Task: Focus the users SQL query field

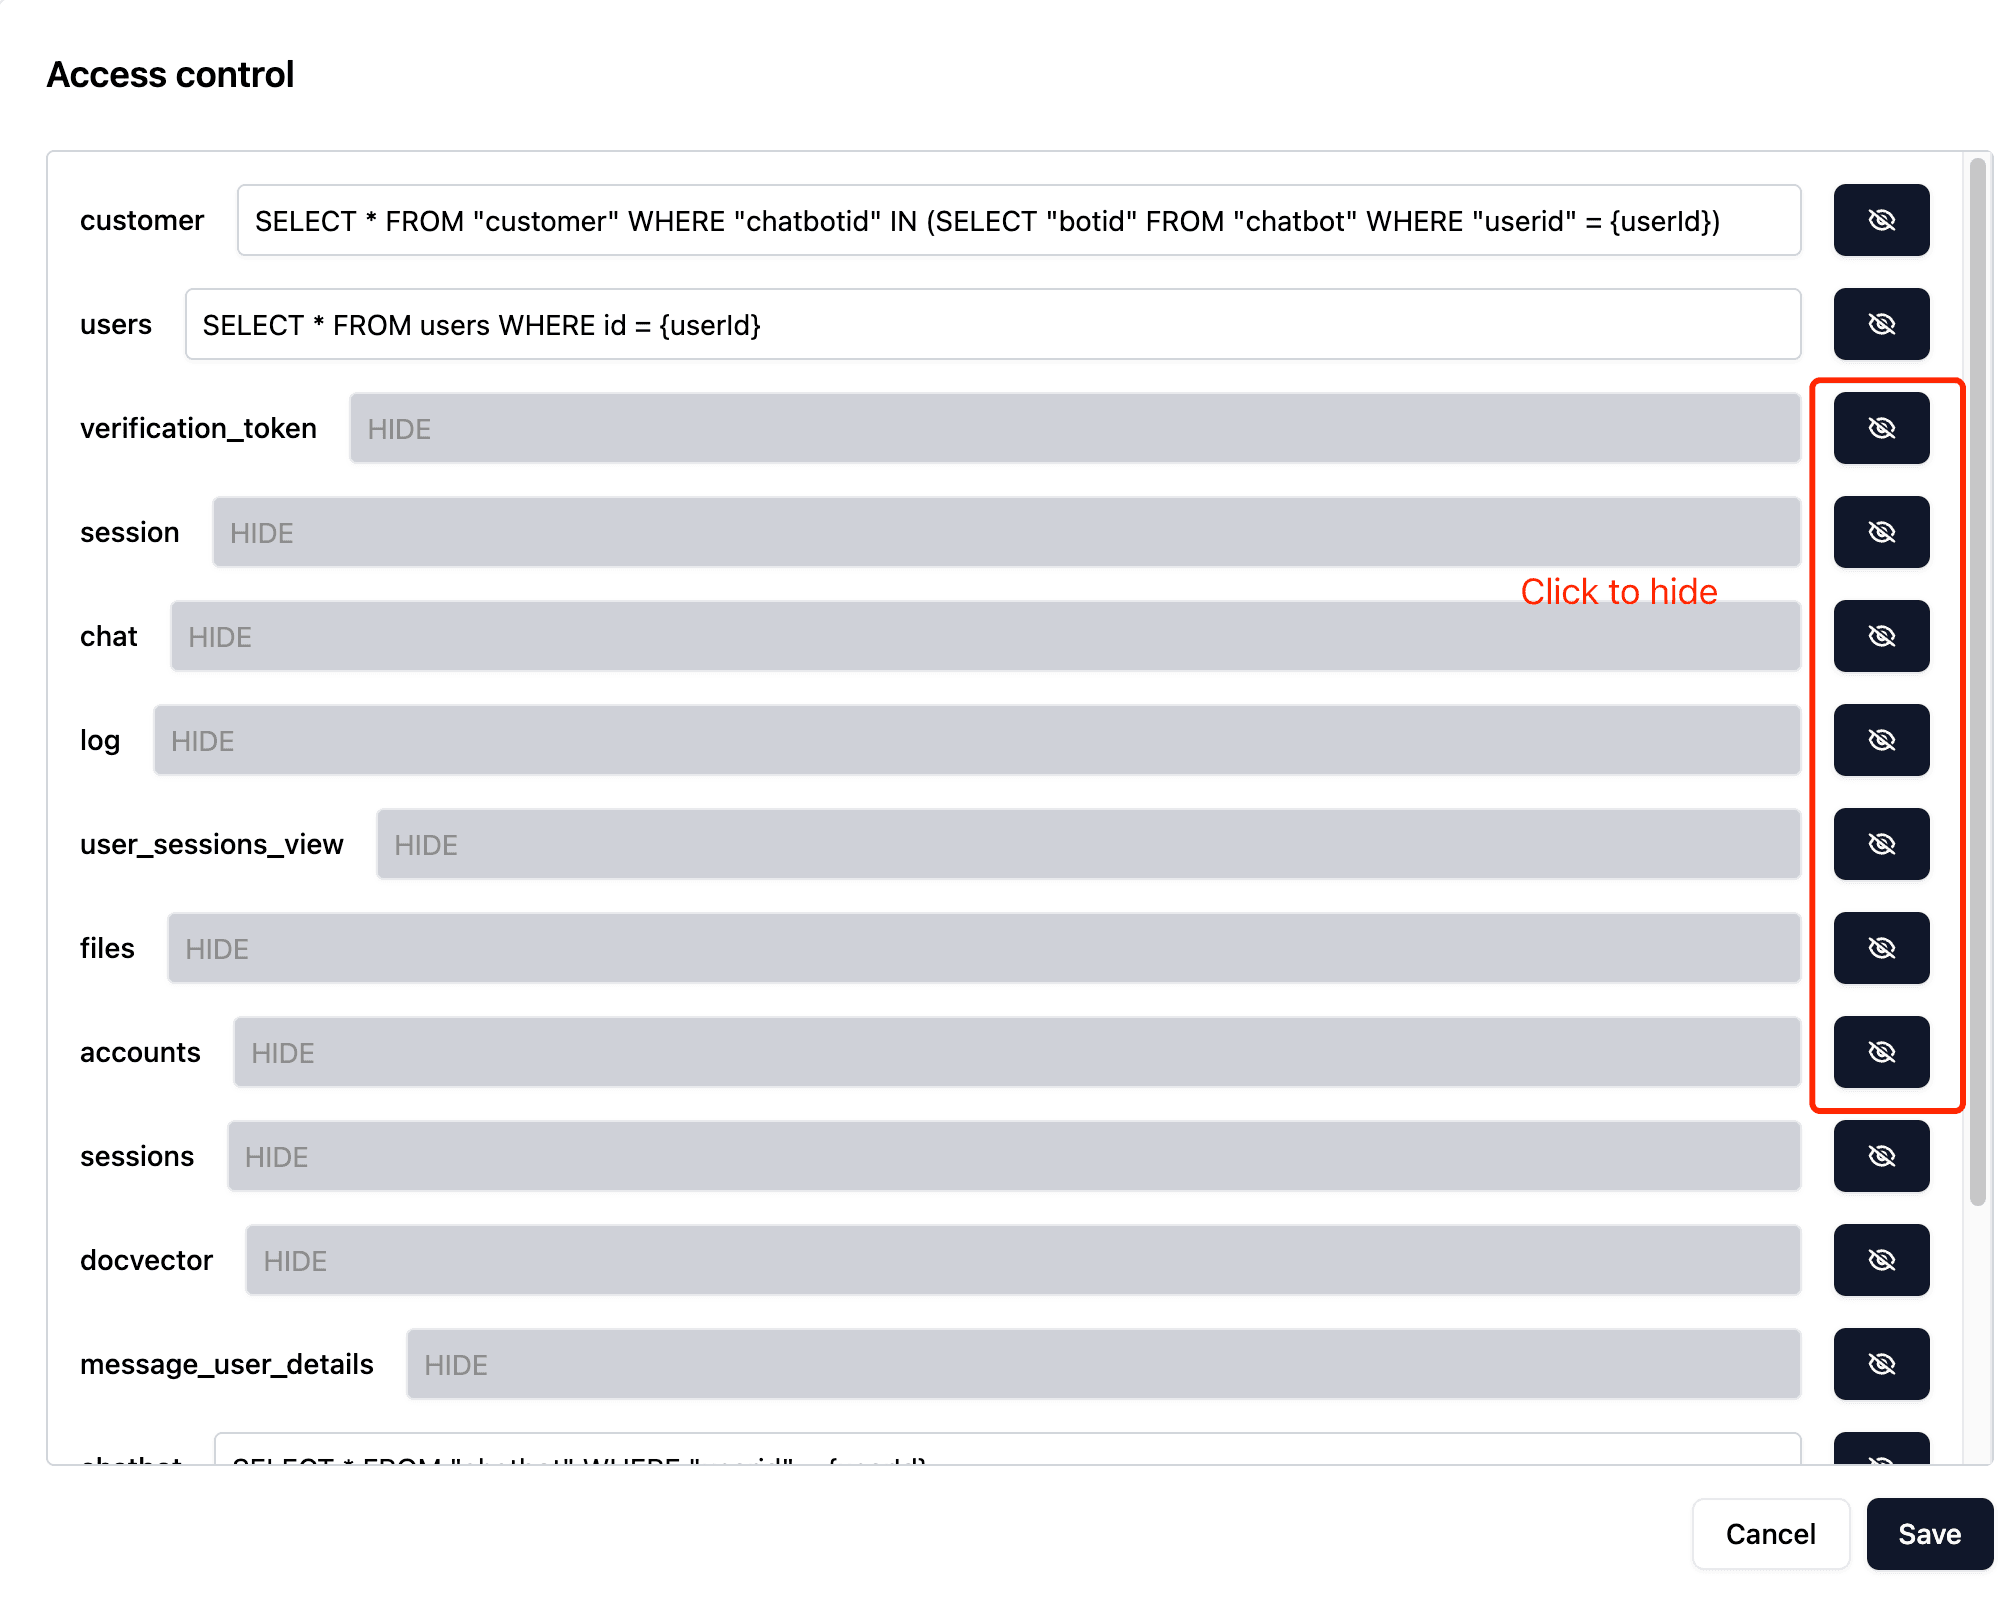Action: [992, 324]
